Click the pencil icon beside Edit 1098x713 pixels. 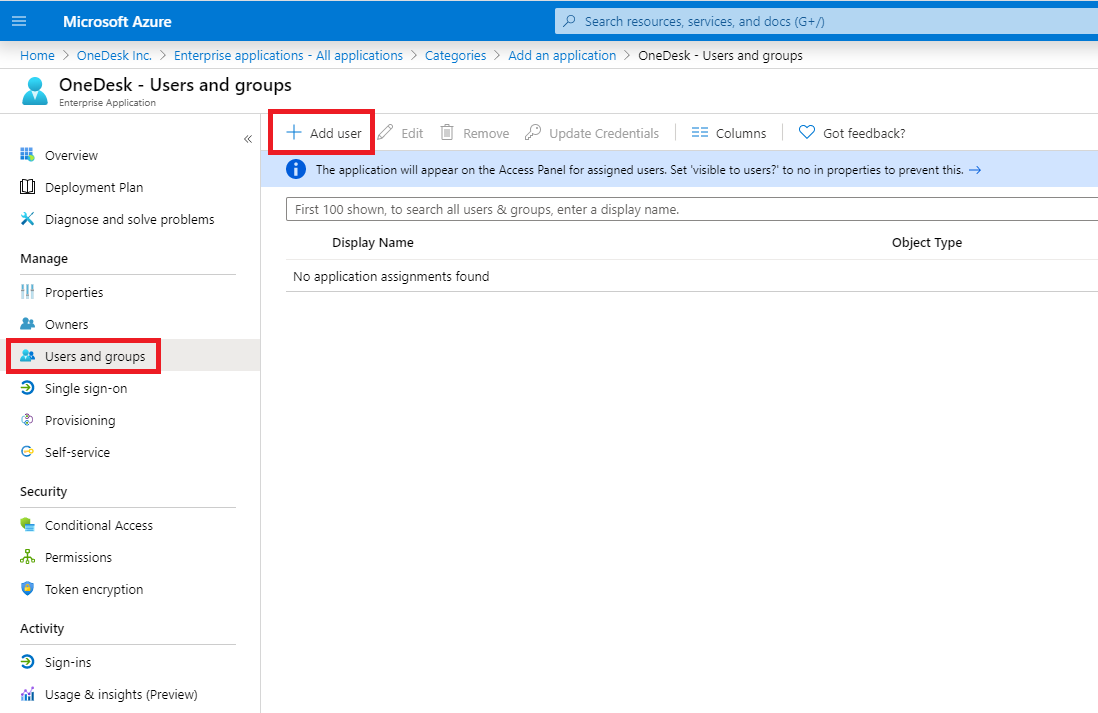[x=385, y=132]
